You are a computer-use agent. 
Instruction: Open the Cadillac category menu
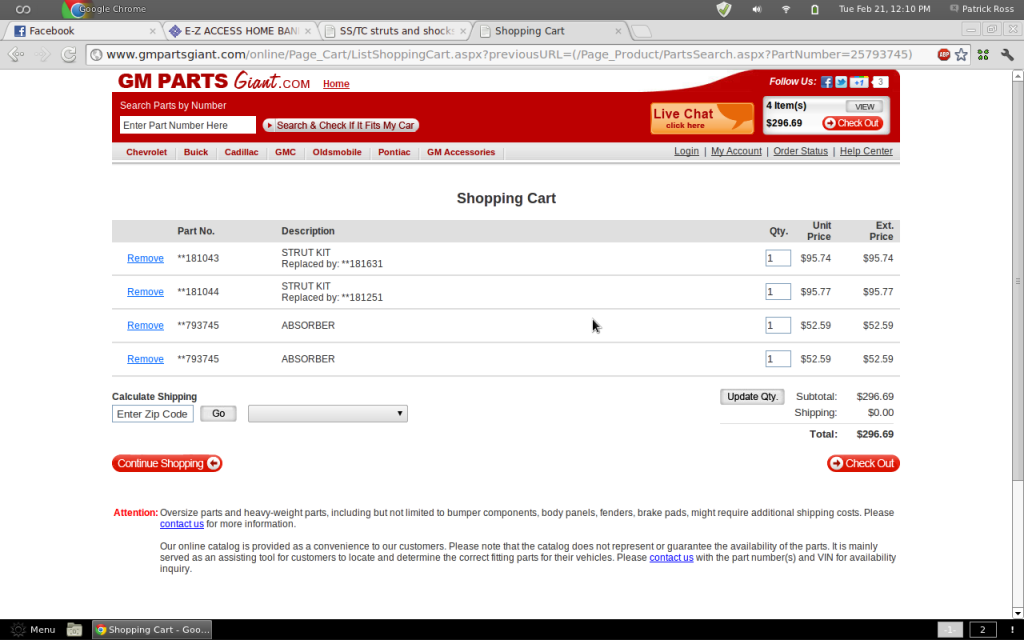point(242,152)
